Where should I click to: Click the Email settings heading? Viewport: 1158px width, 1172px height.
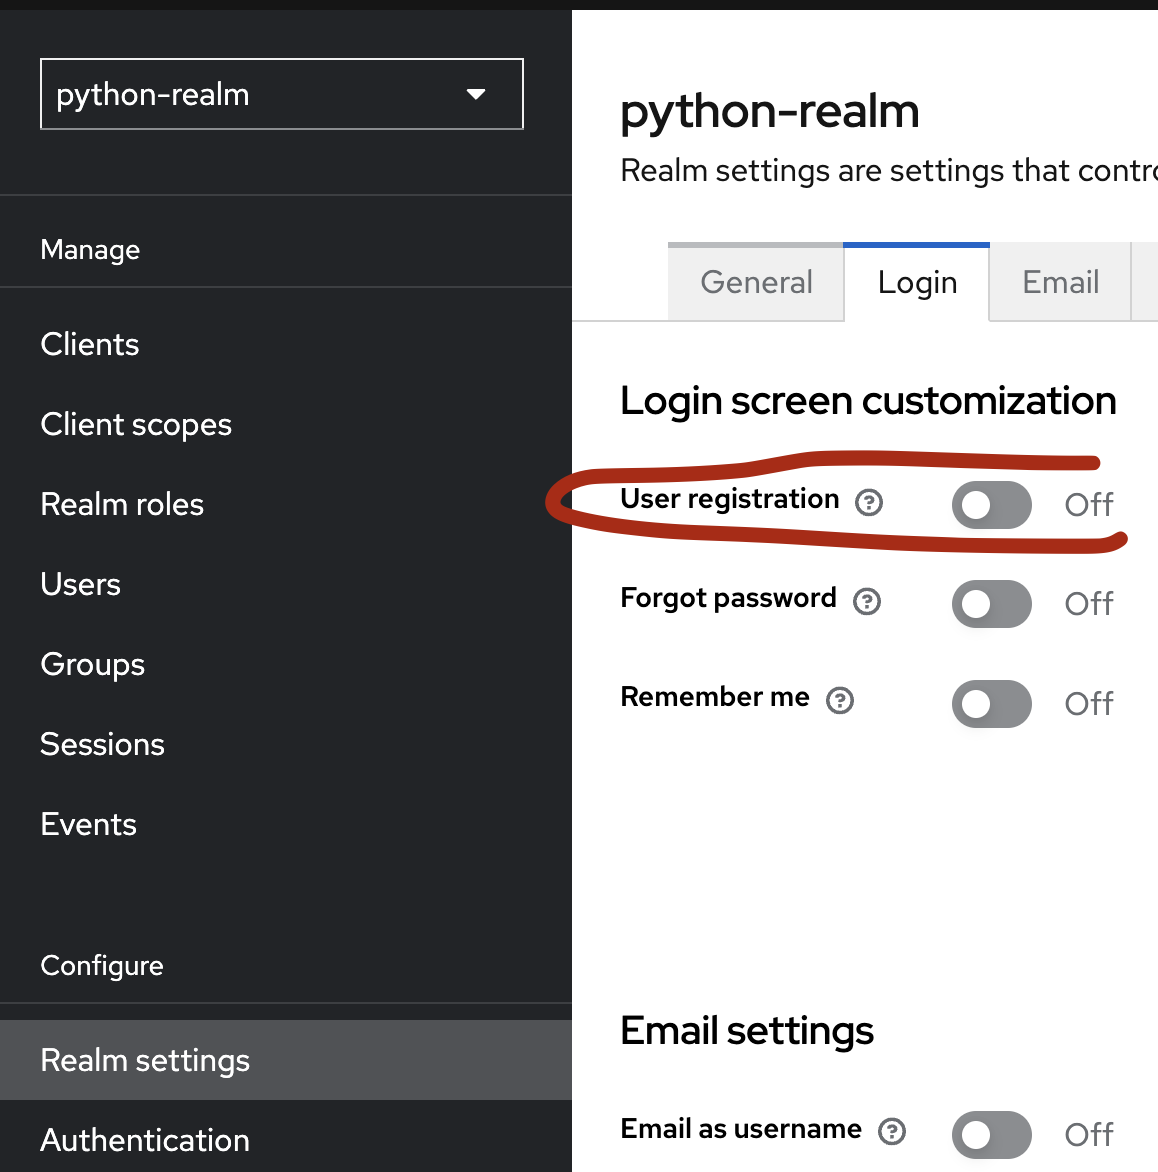(x=747, y=1031)
